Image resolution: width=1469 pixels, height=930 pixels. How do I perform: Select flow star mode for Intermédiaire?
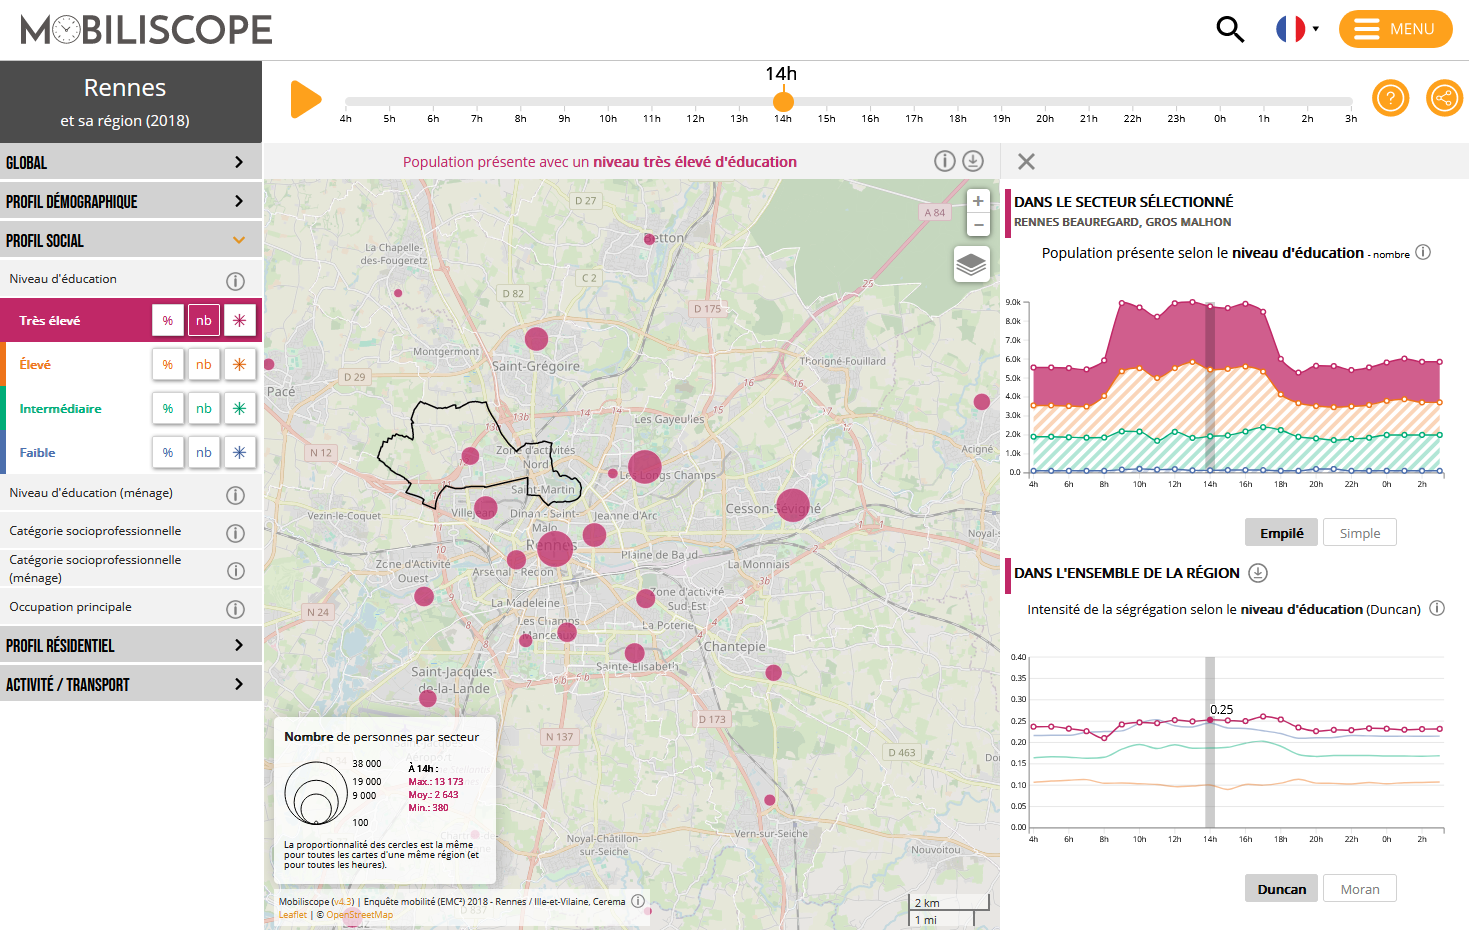(x=240, y=408)
